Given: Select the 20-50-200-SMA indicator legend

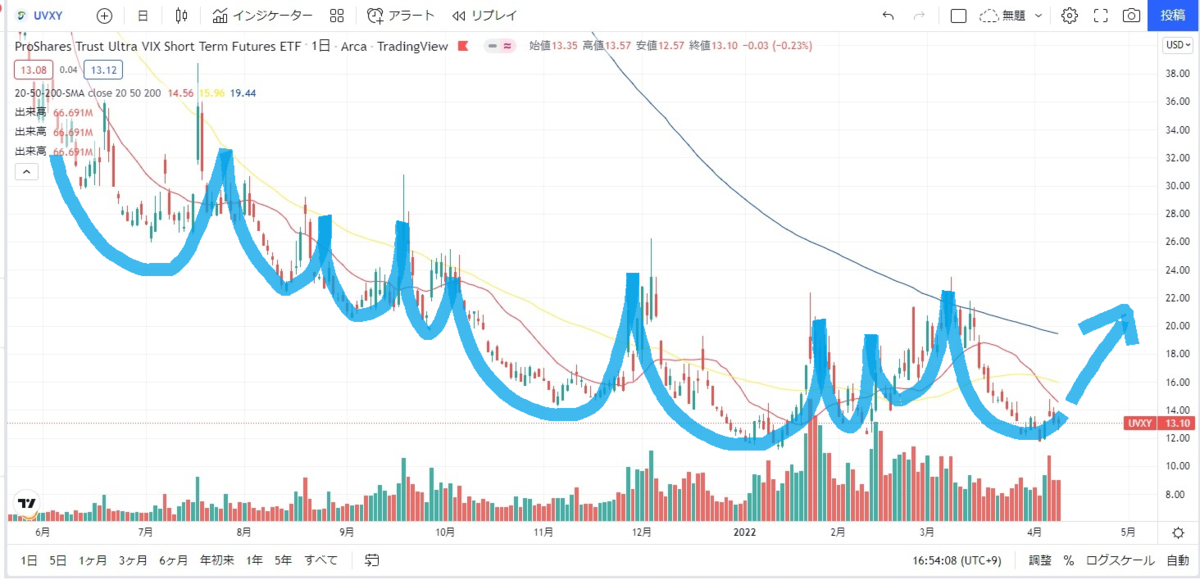Looking at the screenshot, I should 88,92.
